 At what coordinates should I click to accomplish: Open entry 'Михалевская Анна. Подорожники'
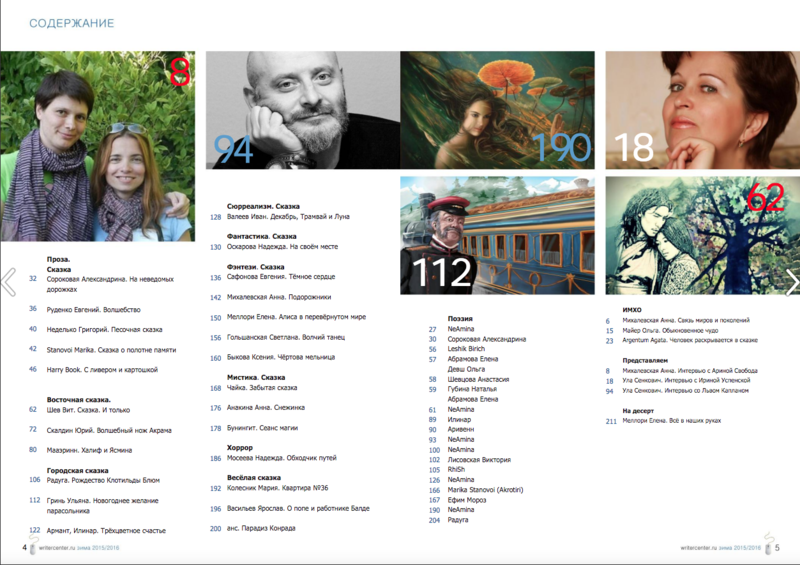[x=279, y=297]
